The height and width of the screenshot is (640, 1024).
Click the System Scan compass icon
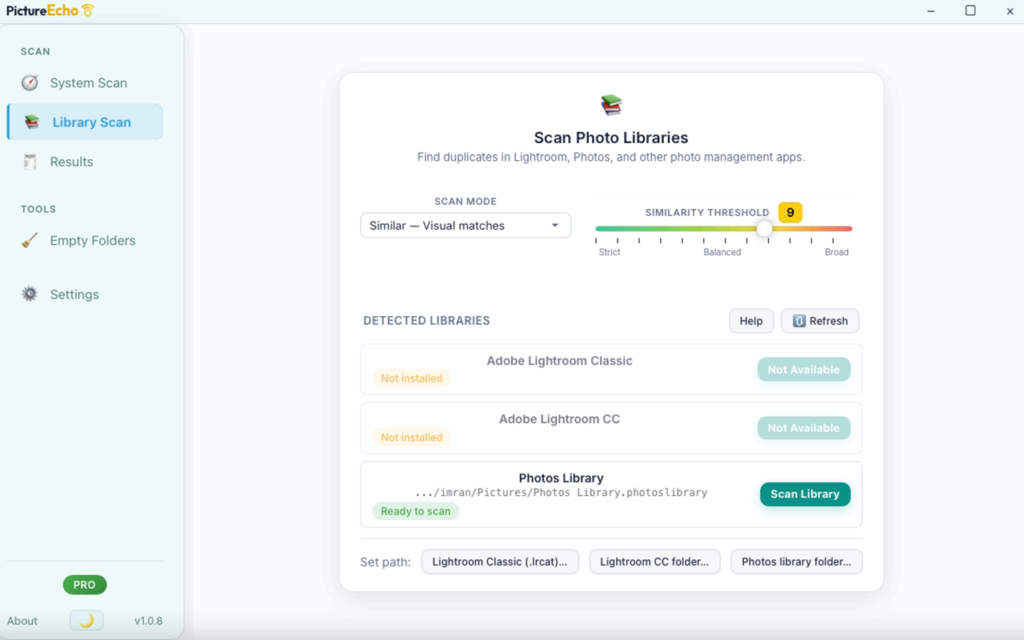(30, 83)
